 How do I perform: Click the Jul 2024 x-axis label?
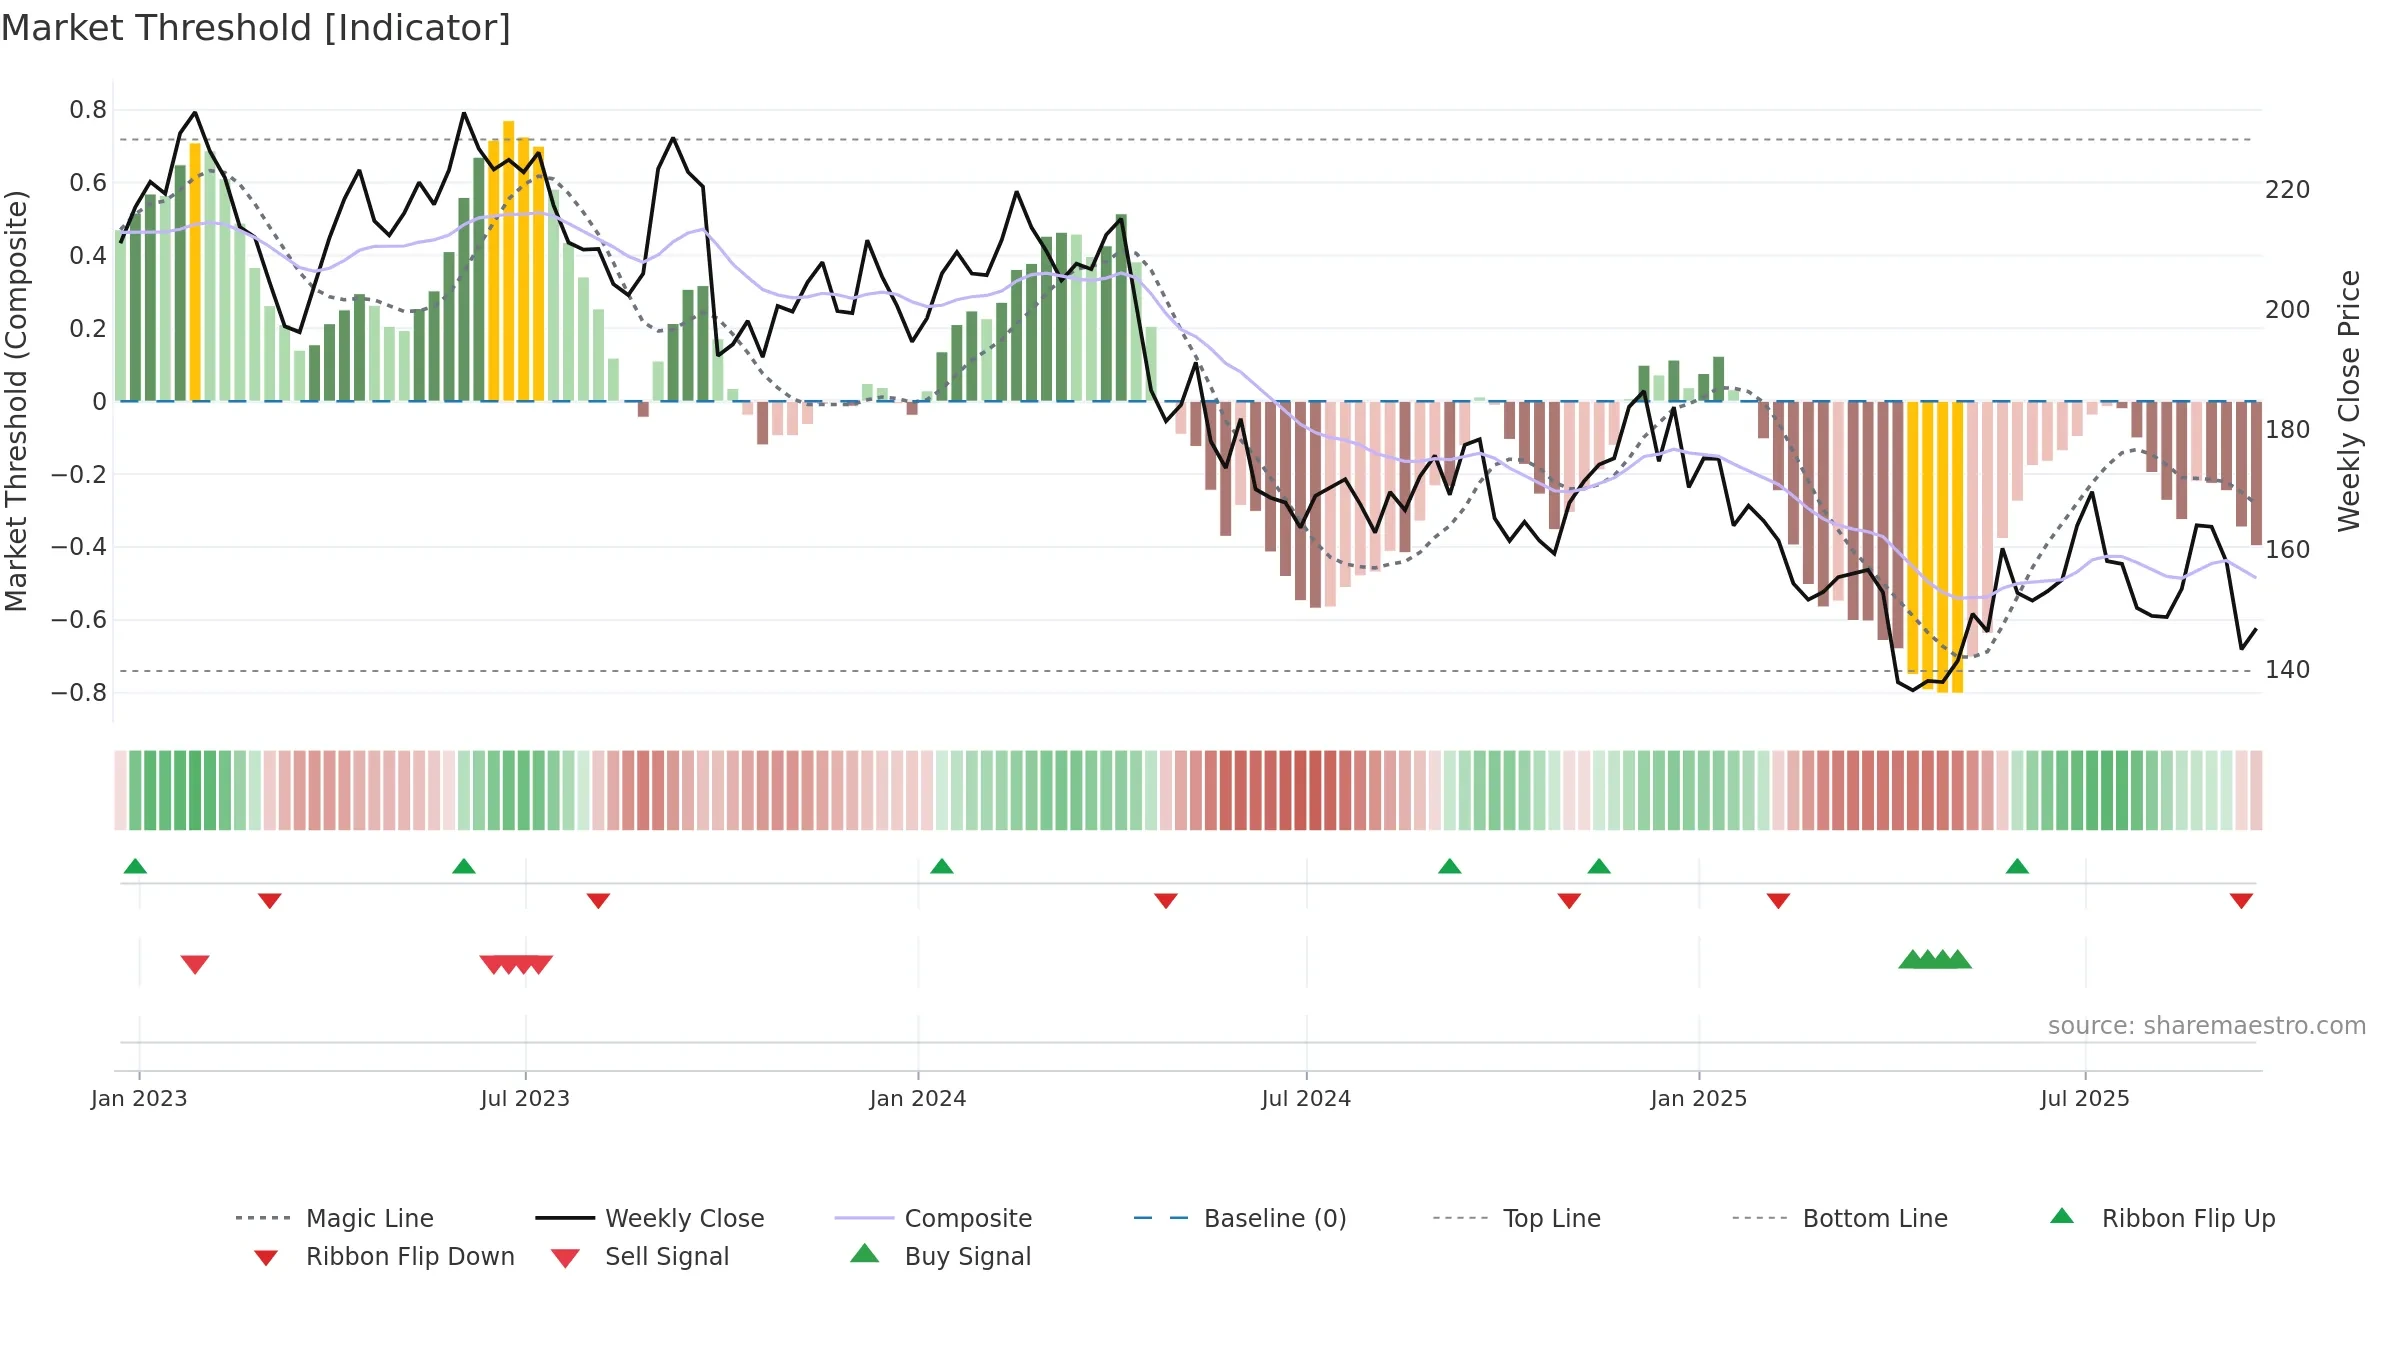pyautogui.click(x=1306, y=1098)
